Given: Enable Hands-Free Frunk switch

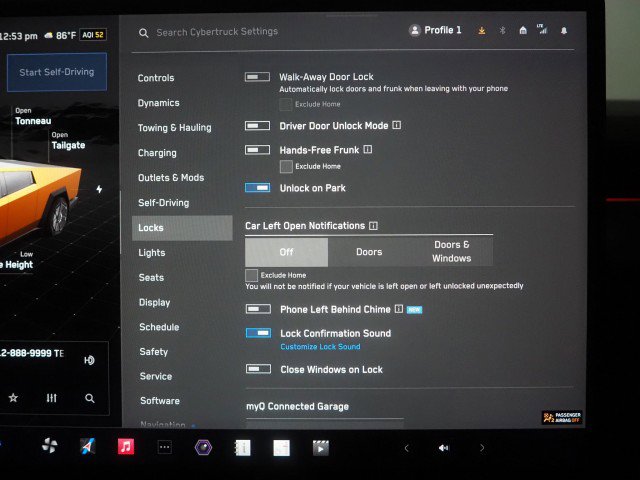Looking at the screenshot, I should point(257,150).
